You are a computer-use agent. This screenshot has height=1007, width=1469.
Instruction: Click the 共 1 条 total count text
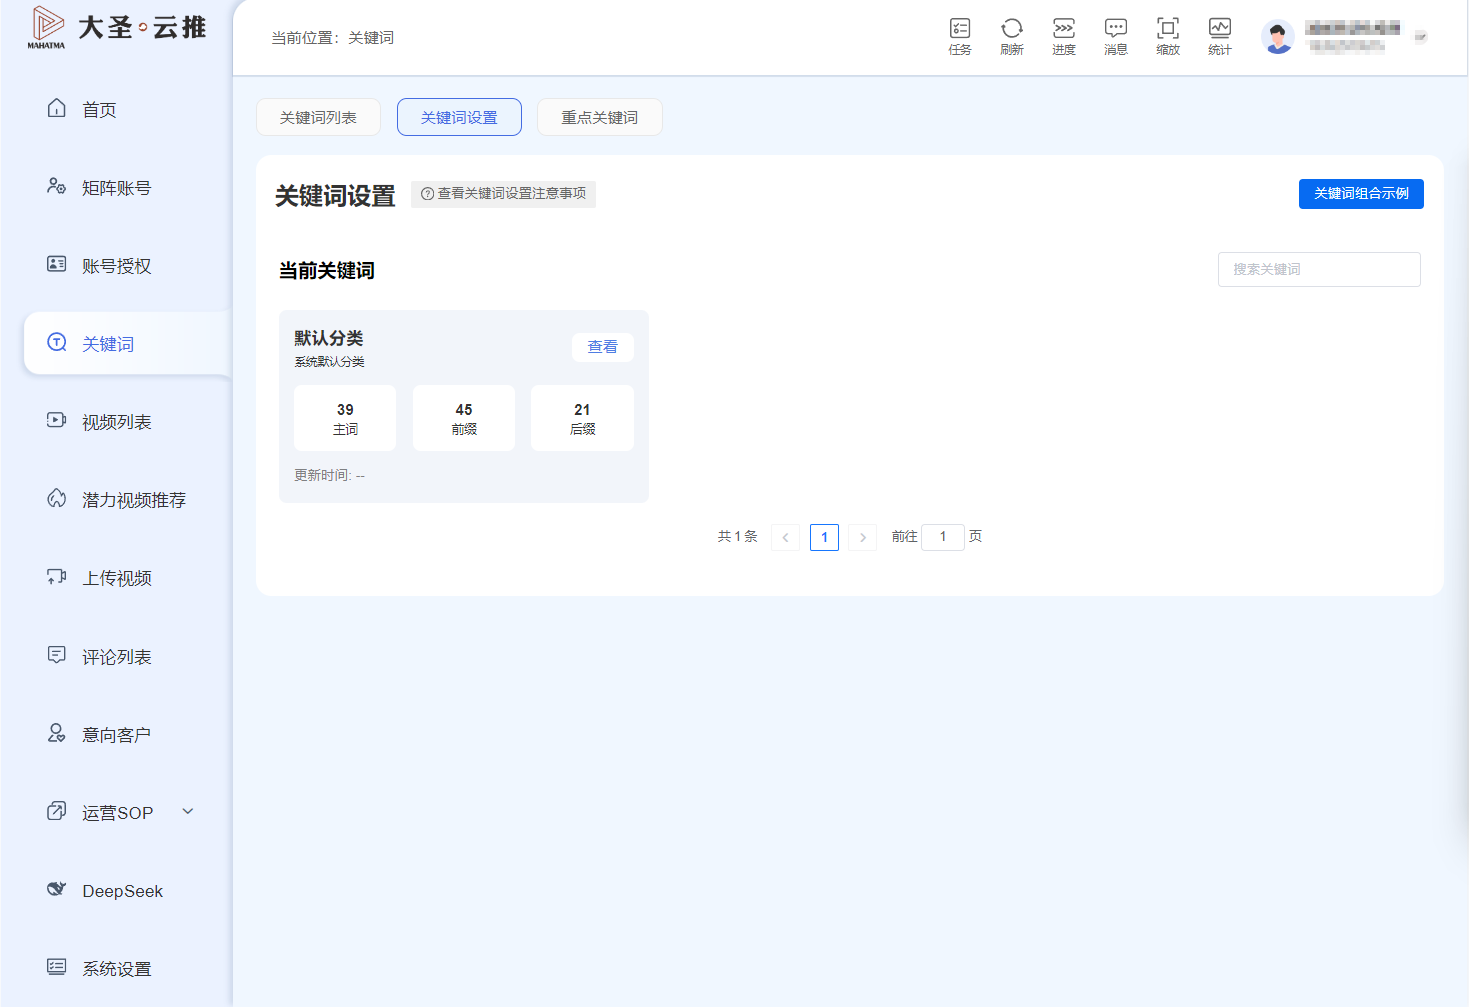tap(737, 537)
